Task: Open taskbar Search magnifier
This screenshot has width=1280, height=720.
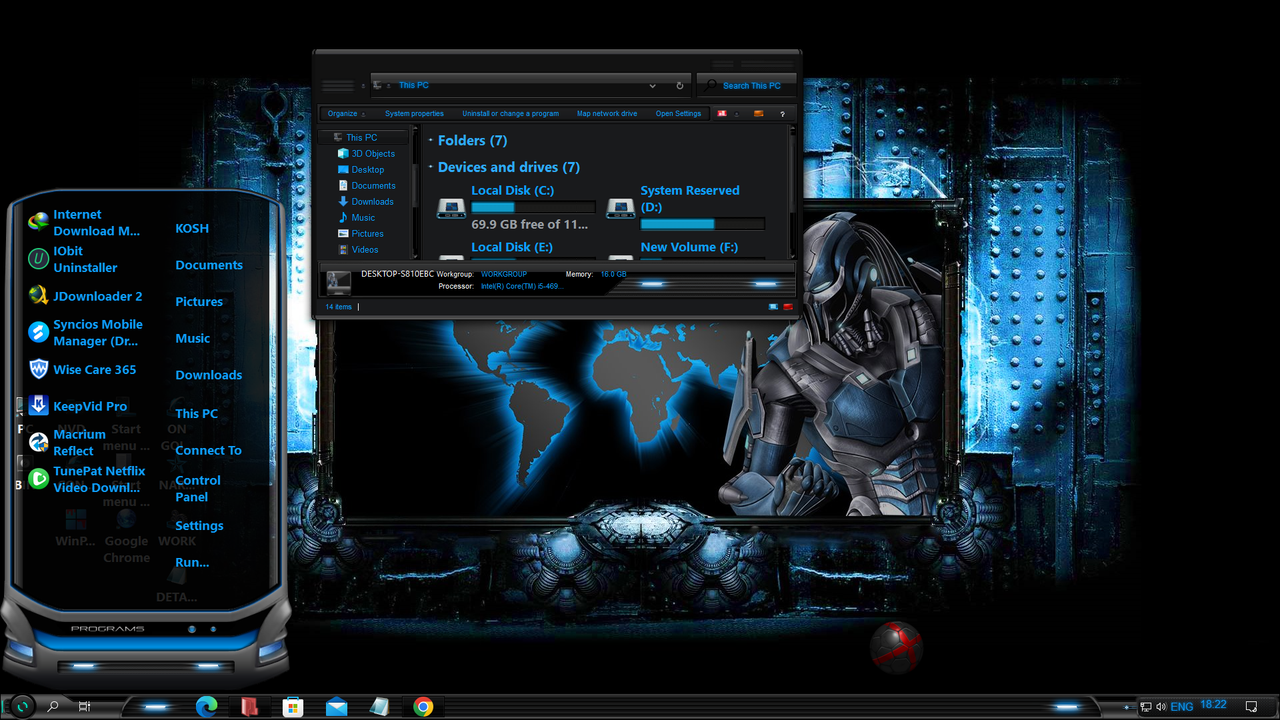Action: (x=53, y=706)
